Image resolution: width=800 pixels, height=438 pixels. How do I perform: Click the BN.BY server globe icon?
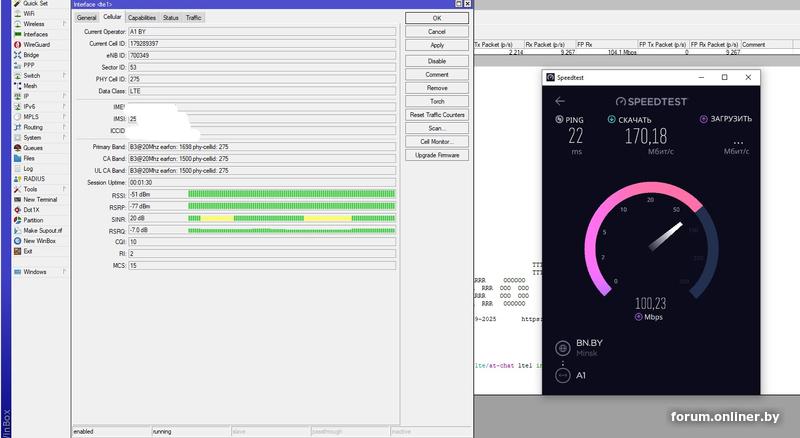point(562,348)
